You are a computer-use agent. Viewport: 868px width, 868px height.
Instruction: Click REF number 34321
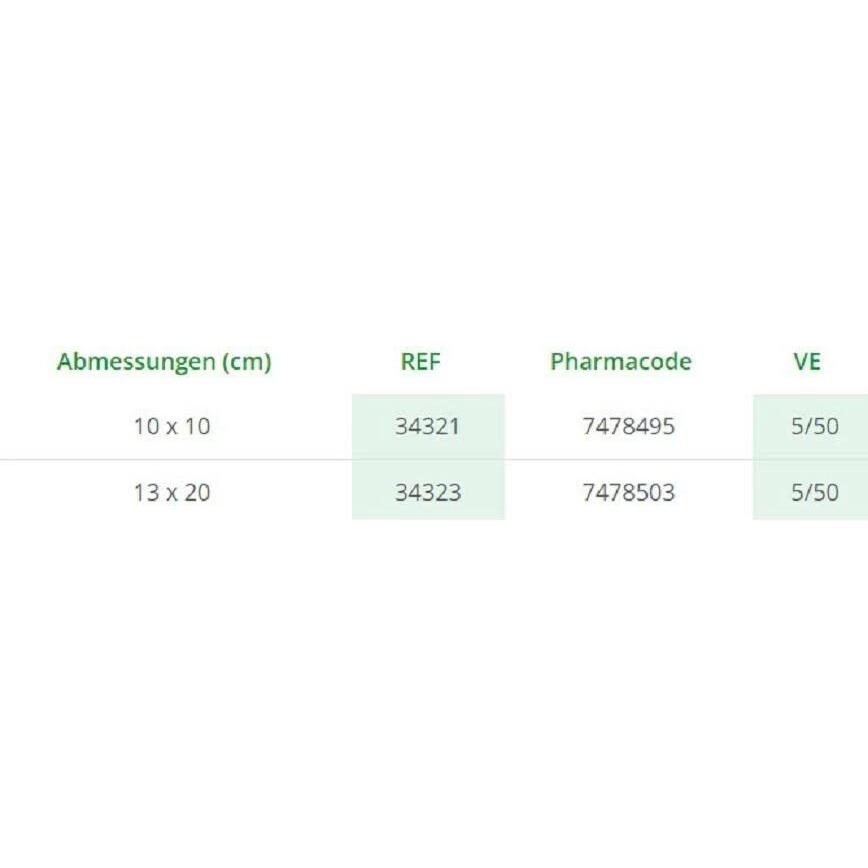[427, 427]
